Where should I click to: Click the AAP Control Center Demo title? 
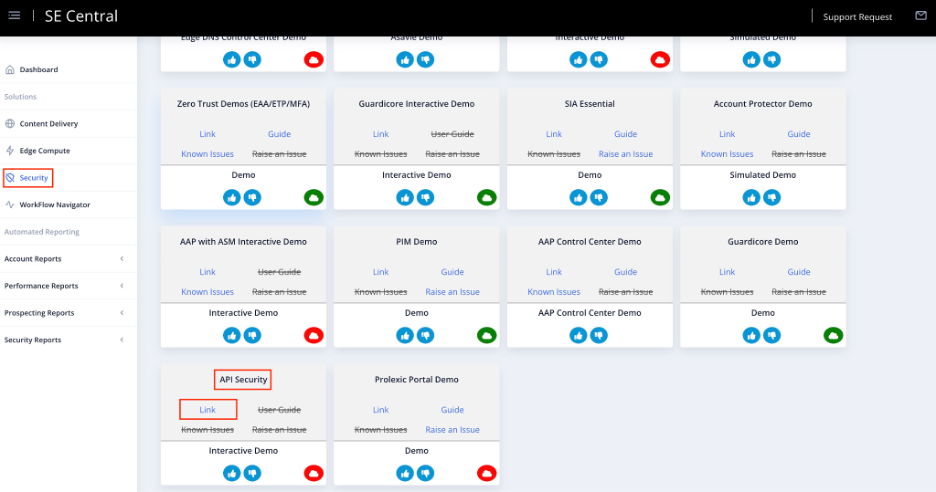[590, 241]
